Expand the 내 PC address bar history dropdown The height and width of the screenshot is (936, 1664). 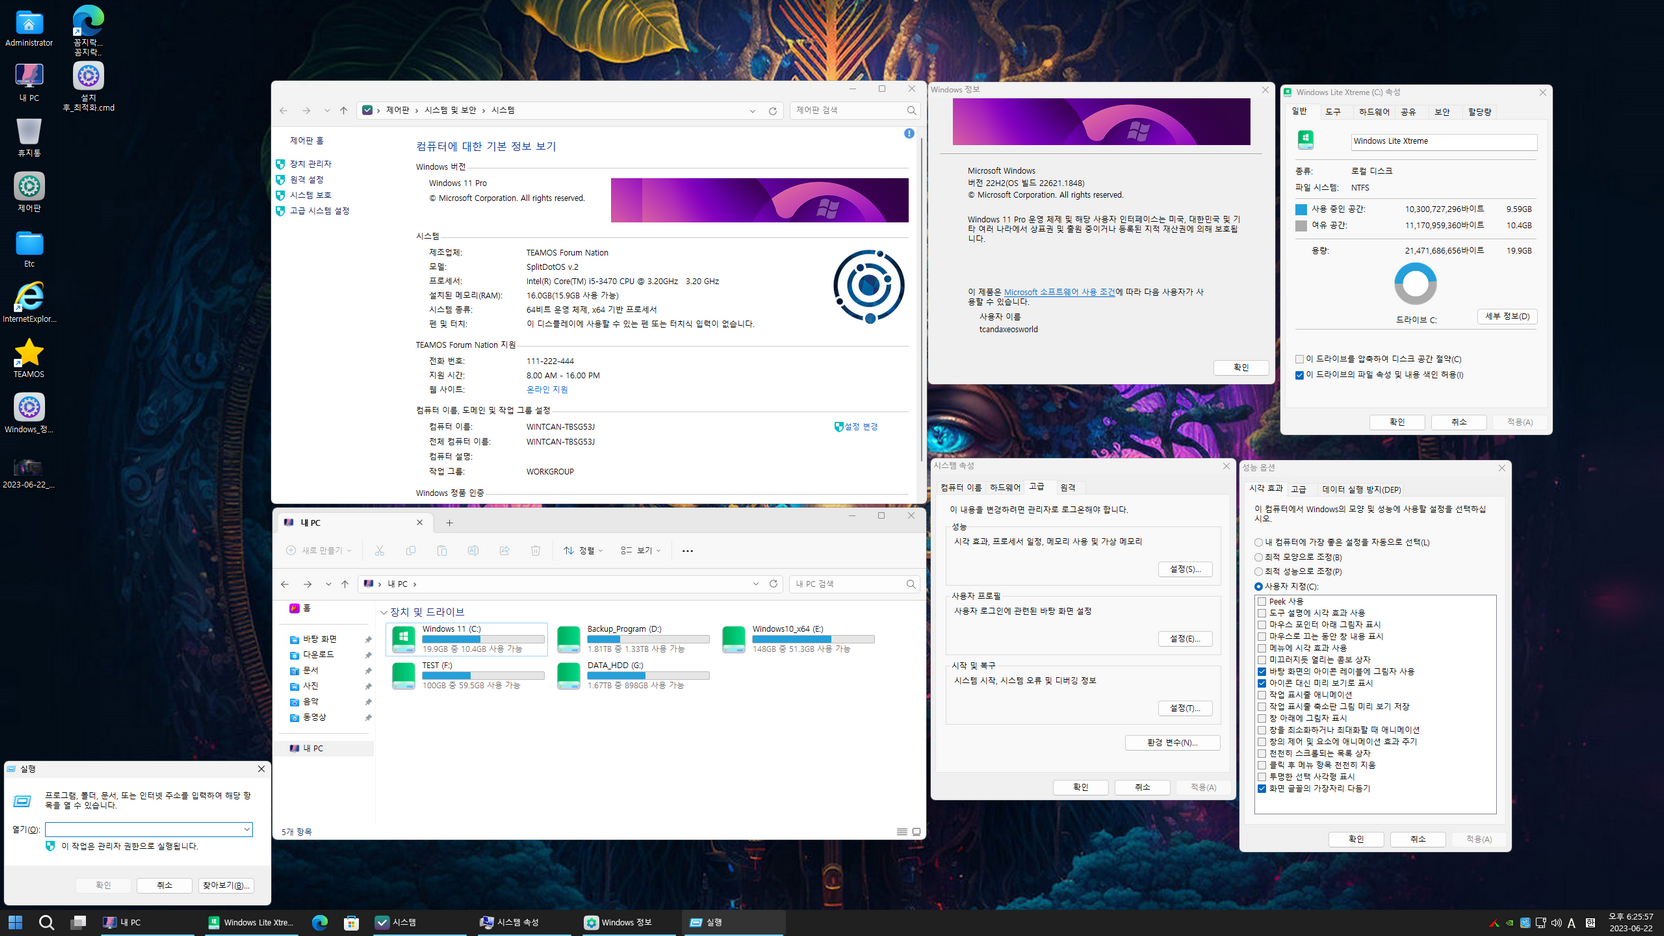click(x=755, y=584)
